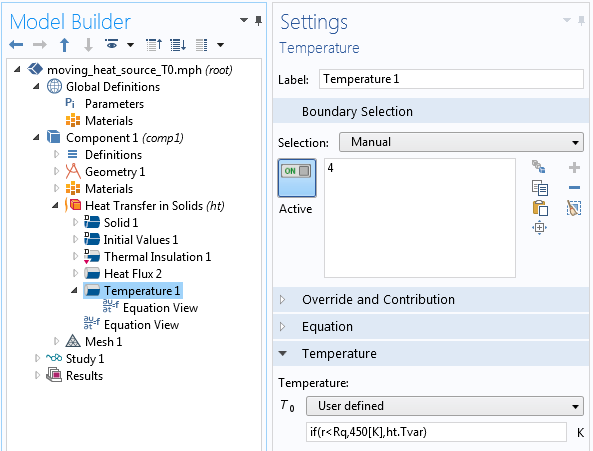The image size is (593, 451).
Task: Click the Show eye icon in toolbar
Action: pos(112,45)
